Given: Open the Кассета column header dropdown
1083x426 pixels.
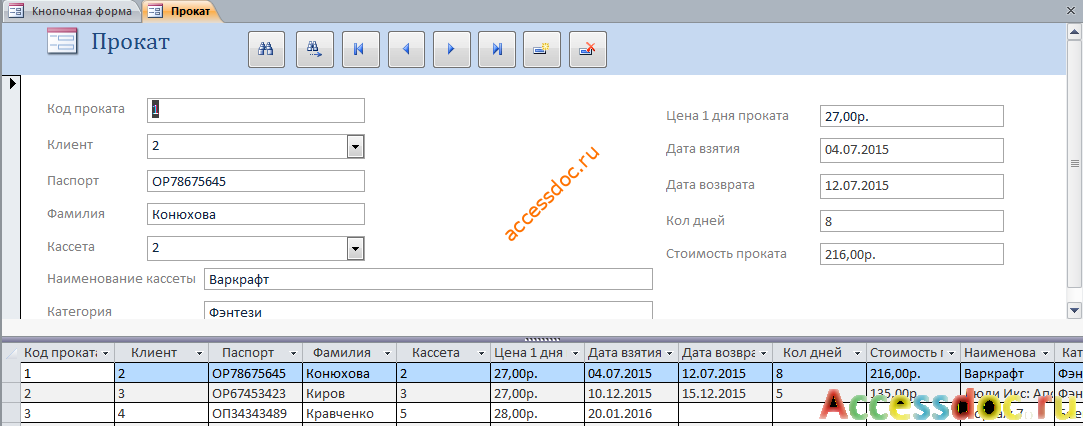Looking at the screenshot, I should (x=481, y=353).
